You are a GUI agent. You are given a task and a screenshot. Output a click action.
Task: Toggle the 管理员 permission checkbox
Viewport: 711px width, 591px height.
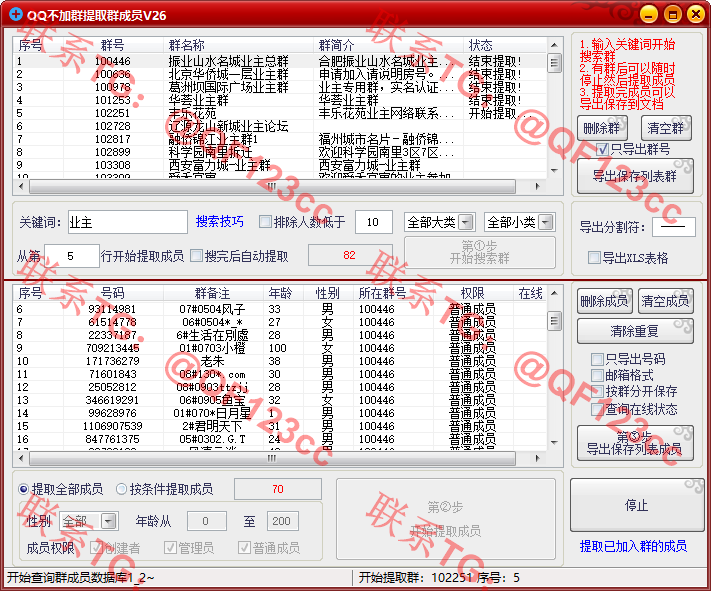pos(170,548)
